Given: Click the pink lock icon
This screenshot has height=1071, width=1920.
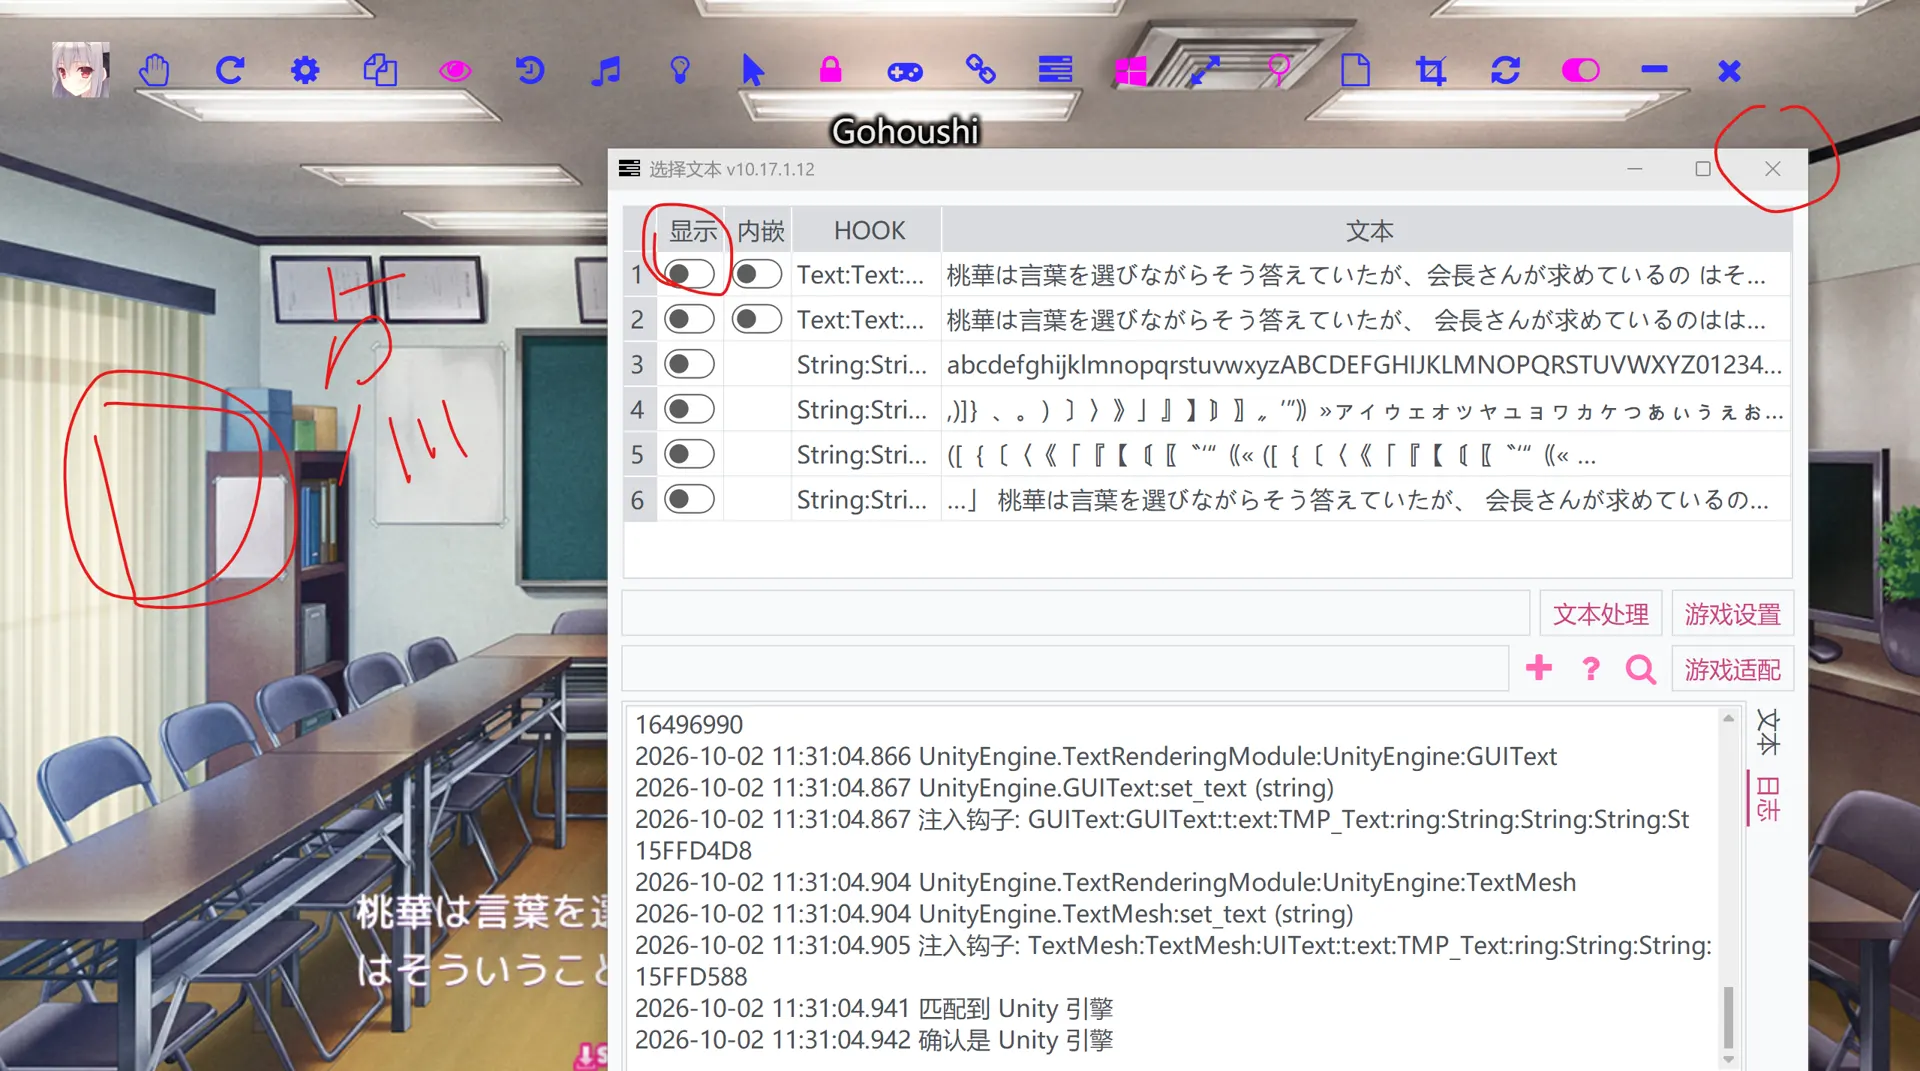Looking at the screenshot, I should pyautogui.click(x=830, y=70).
